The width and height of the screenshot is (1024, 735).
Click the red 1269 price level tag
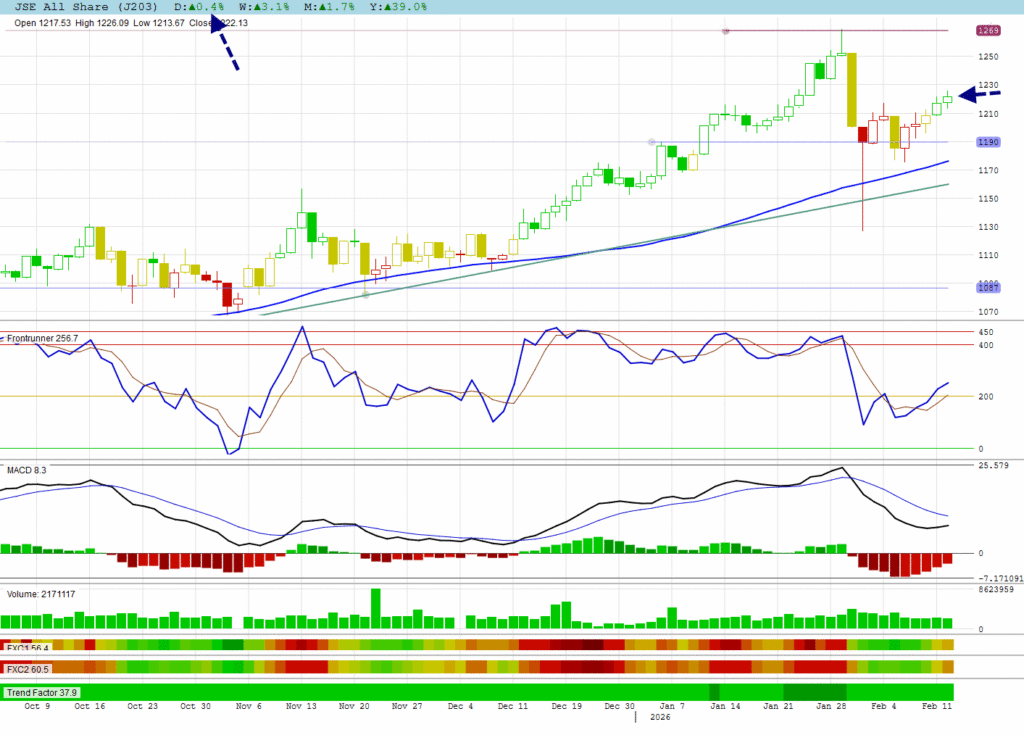[x=988, y=31]
